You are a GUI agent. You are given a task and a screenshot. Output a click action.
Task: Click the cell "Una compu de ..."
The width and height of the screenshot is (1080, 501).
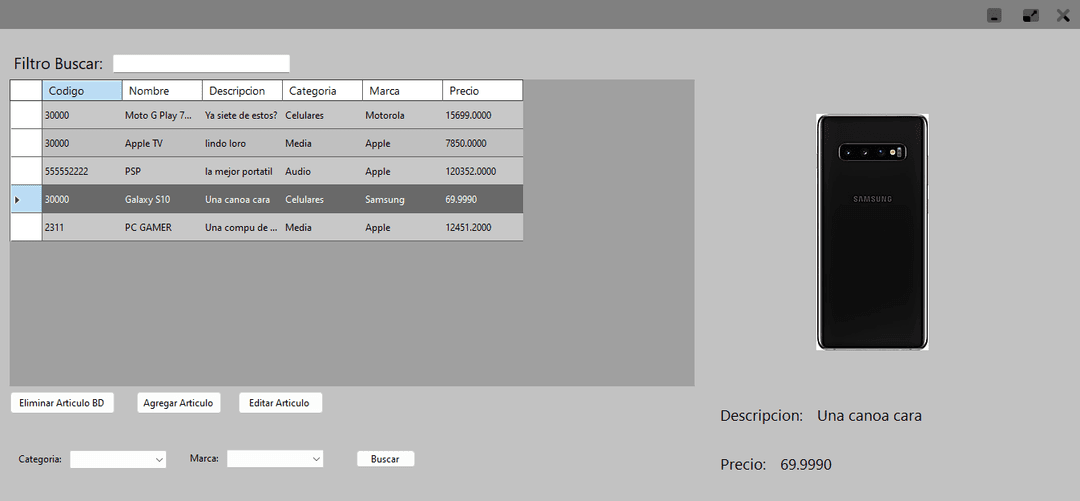(x=242, y=227)
